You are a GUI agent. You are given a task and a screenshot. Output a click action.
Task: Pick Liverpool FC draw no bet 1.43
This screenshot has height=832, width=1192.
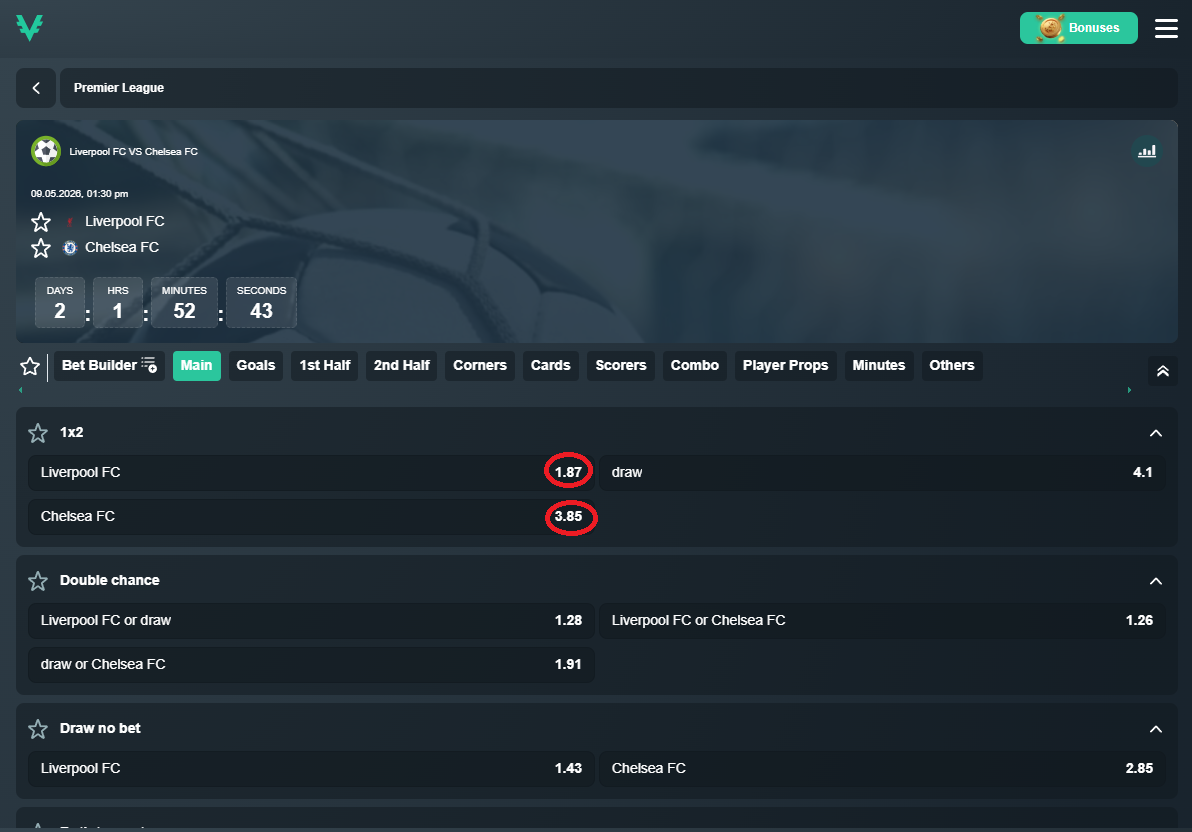pos(311,769)
